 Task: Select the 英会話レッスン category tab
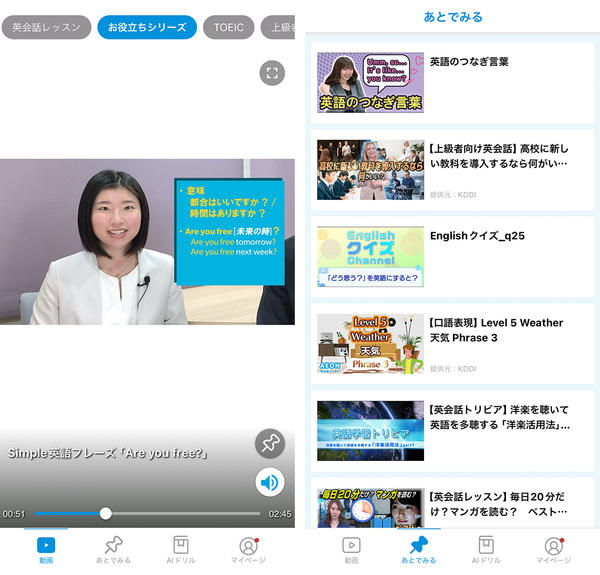pyautogui.click(x=46, y=27)
